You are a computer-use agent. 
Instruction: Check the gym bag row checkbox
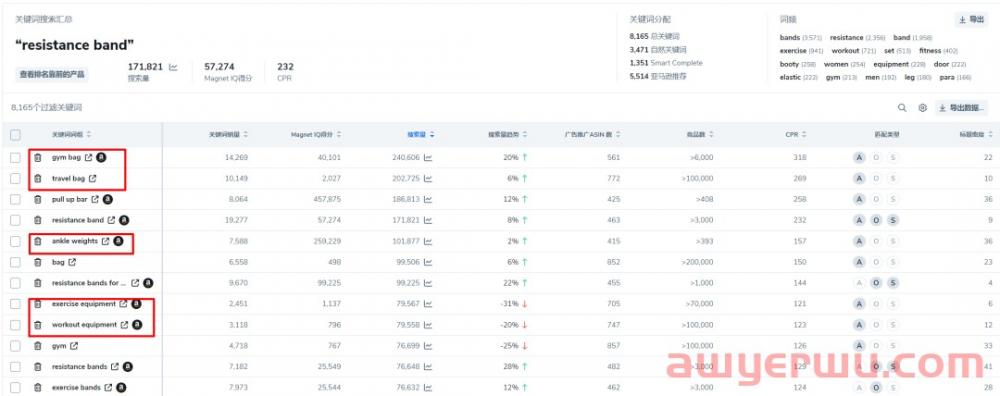pyautogui.click(x=15, y=158)
